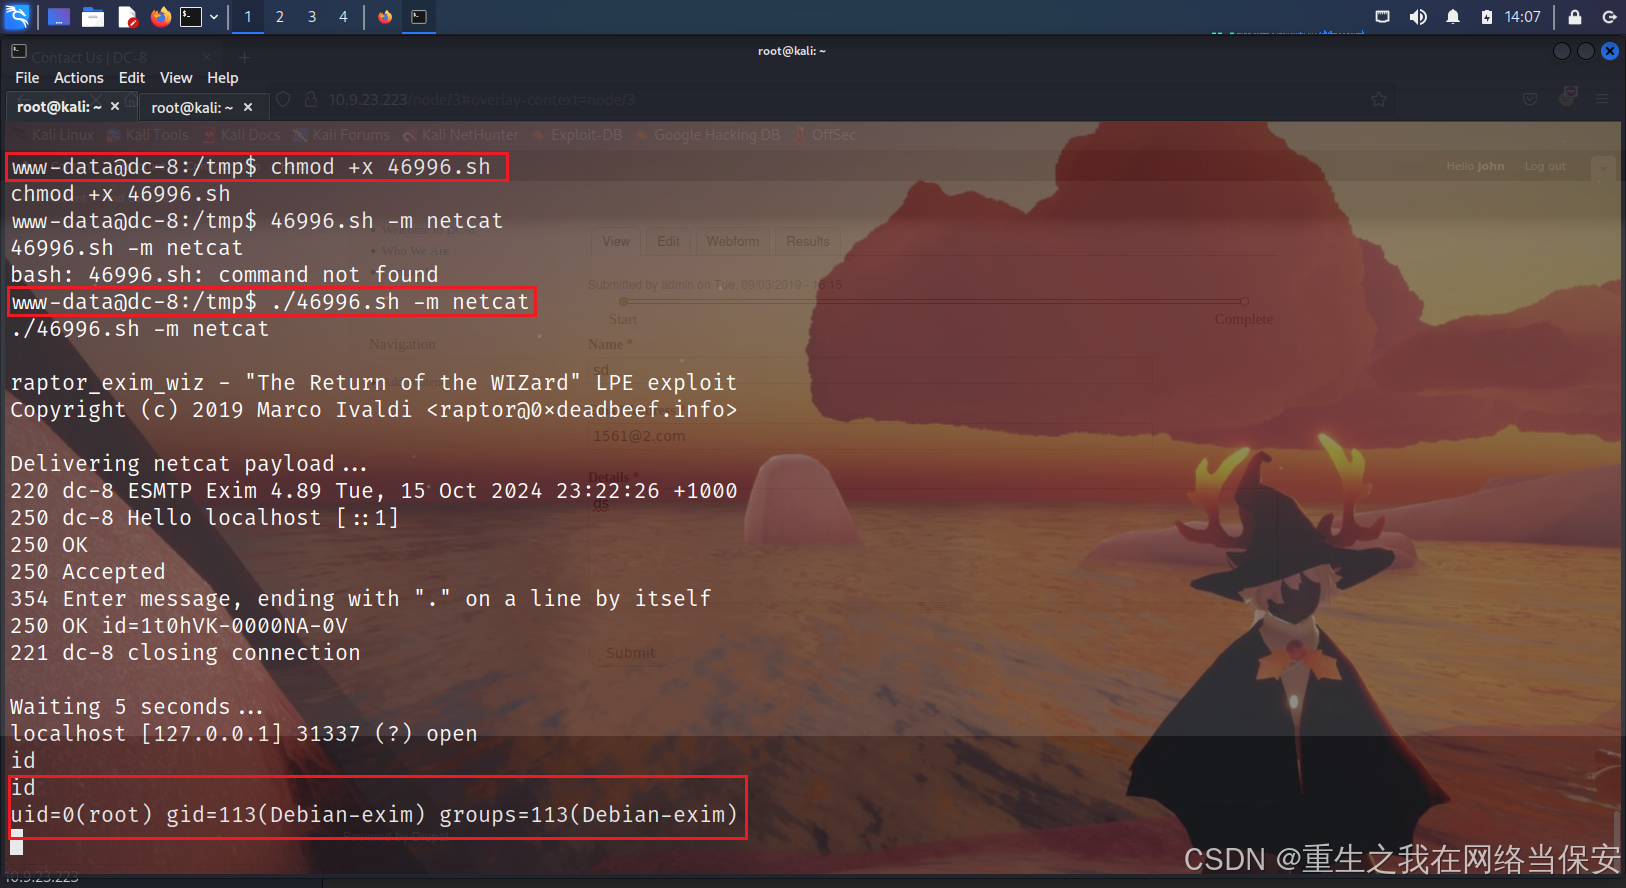This screenshot has width=1626, height=888.
Task: Open terminal emulator launcher in panel
Action: coord(191,17)
